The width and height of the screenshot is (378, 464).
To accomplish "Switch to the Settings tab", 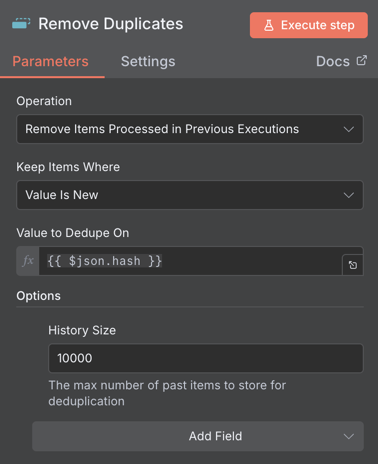I will pyautogui.click(x=148, y=62).
